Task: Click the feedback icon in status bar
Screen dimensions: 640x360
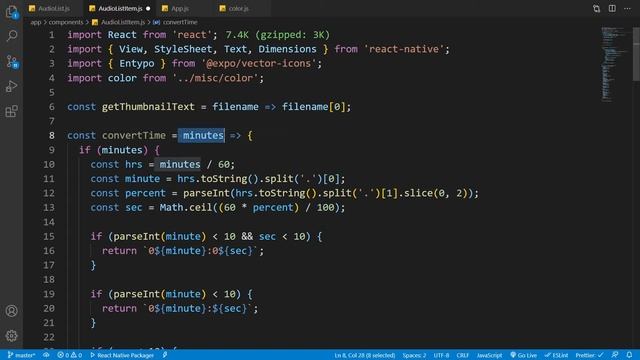Action: pyautogui.click(x=615, y=355)
